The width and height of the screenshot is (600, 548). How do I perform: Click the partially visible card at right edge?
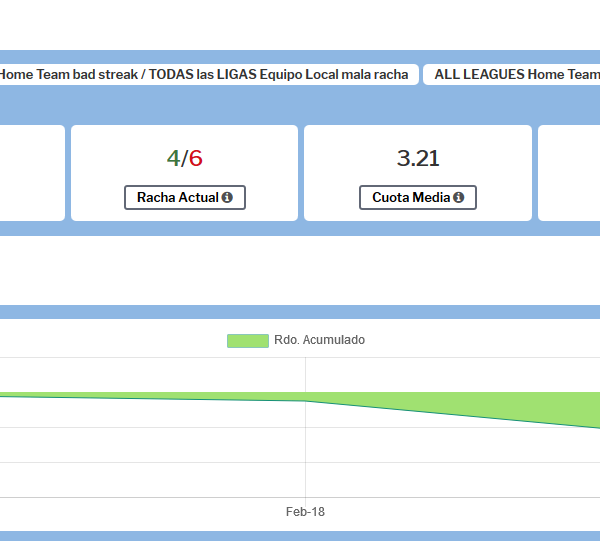570,172
